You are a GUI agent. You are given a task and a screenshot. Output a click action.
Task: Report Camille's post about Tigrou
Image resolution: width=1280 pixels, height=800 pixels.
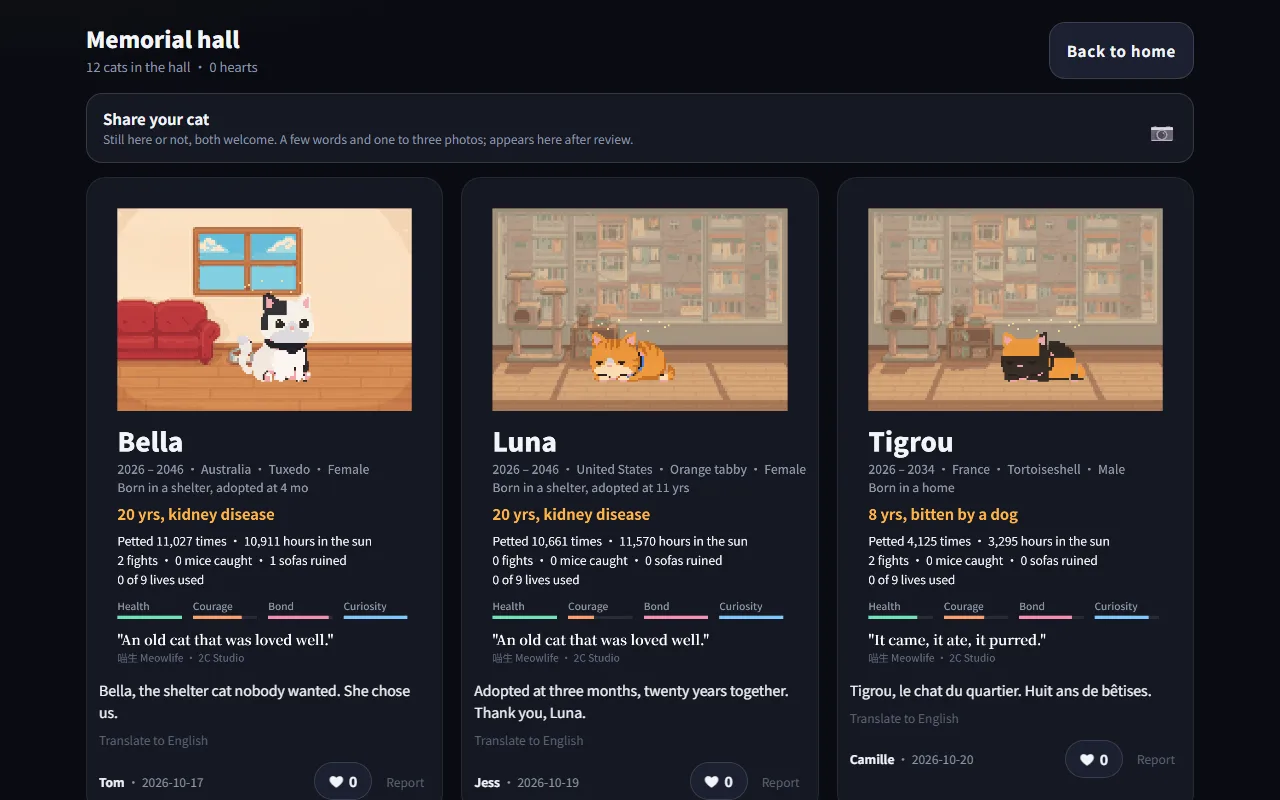[x=1156, y=760]
